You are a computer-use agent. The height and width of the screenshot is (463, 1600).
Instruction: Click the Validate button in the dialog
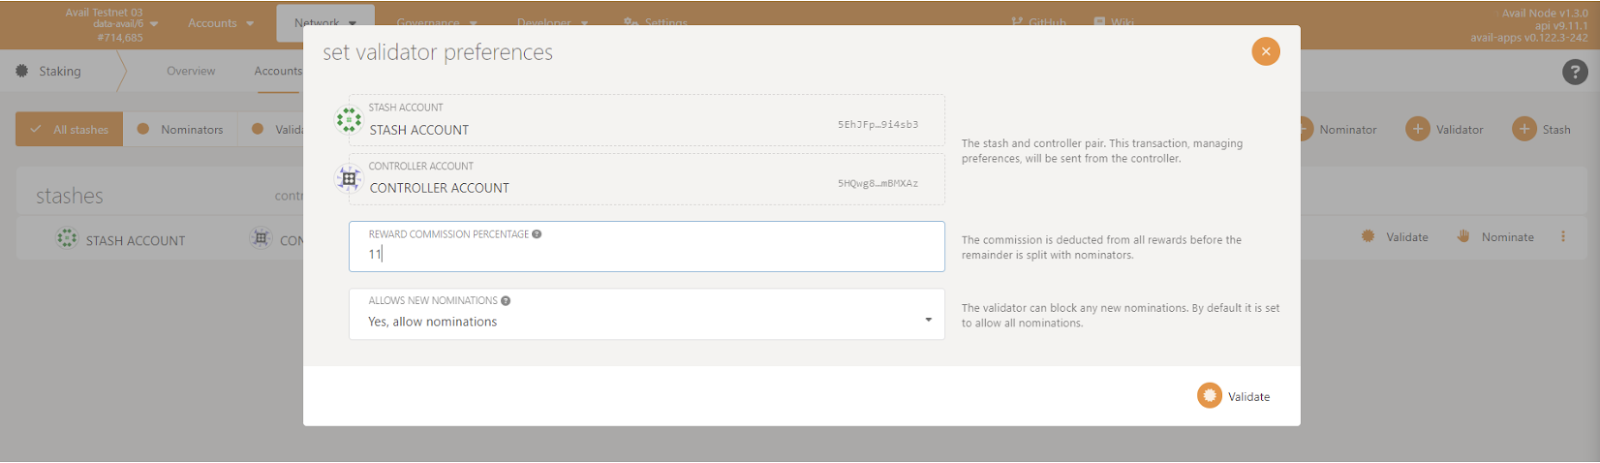click(1234, 396)
